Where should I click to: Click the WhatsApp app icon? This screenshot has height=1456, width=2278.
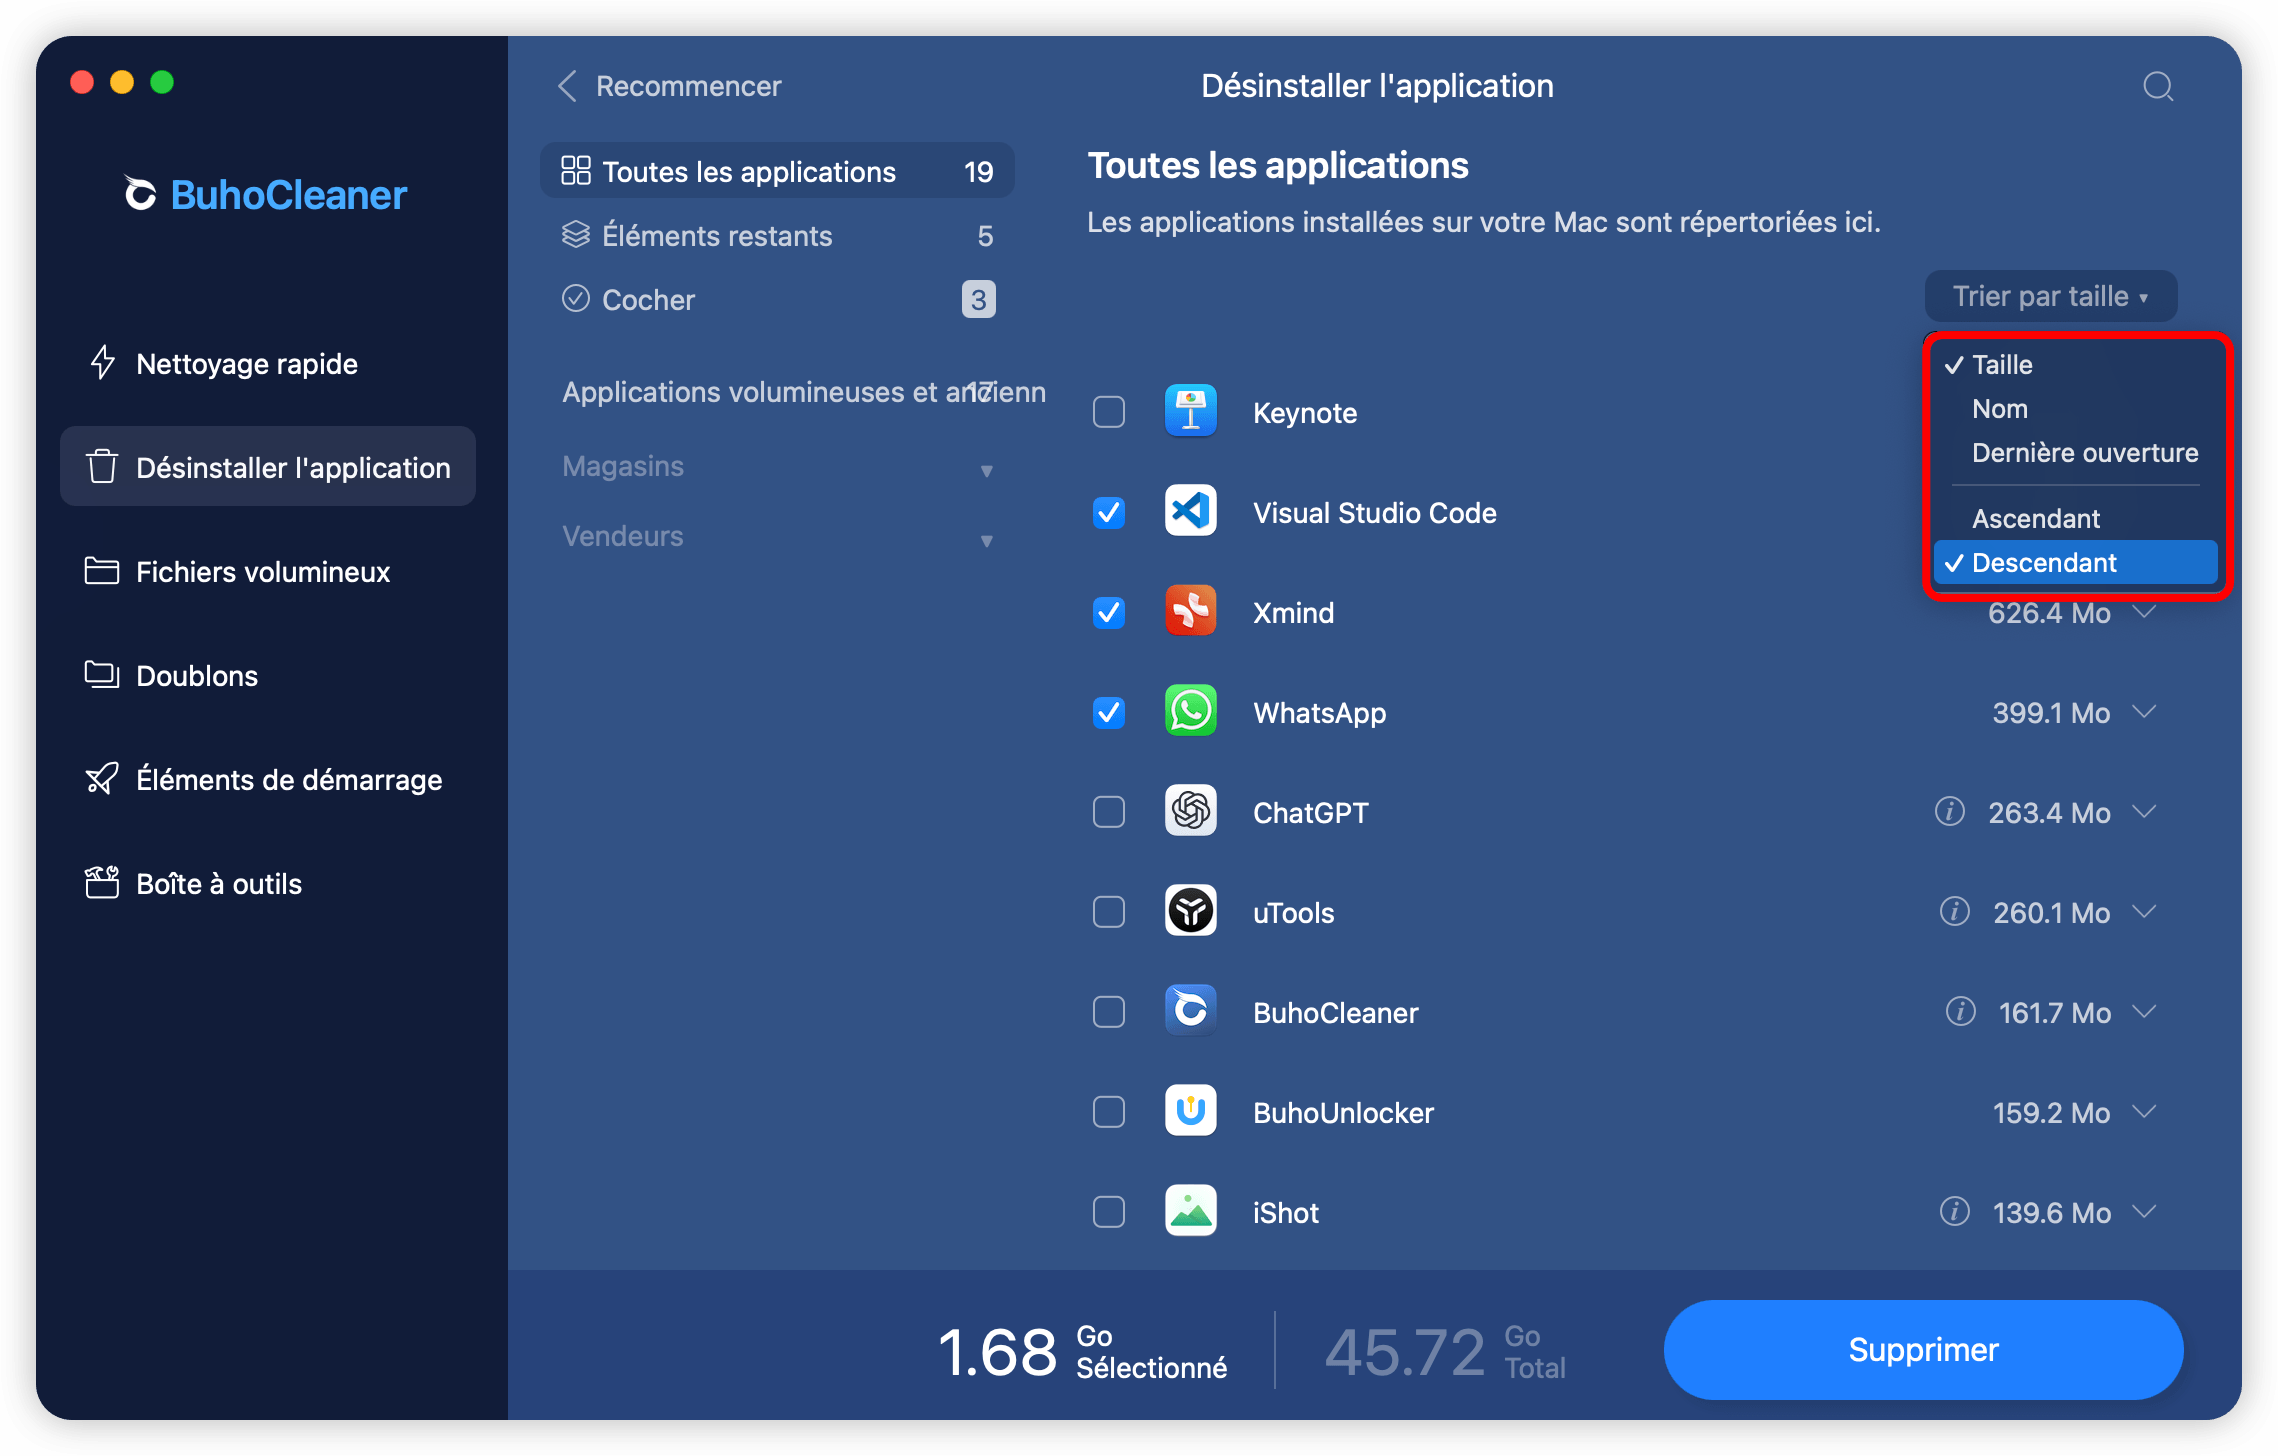click(x=1190, y=711)
